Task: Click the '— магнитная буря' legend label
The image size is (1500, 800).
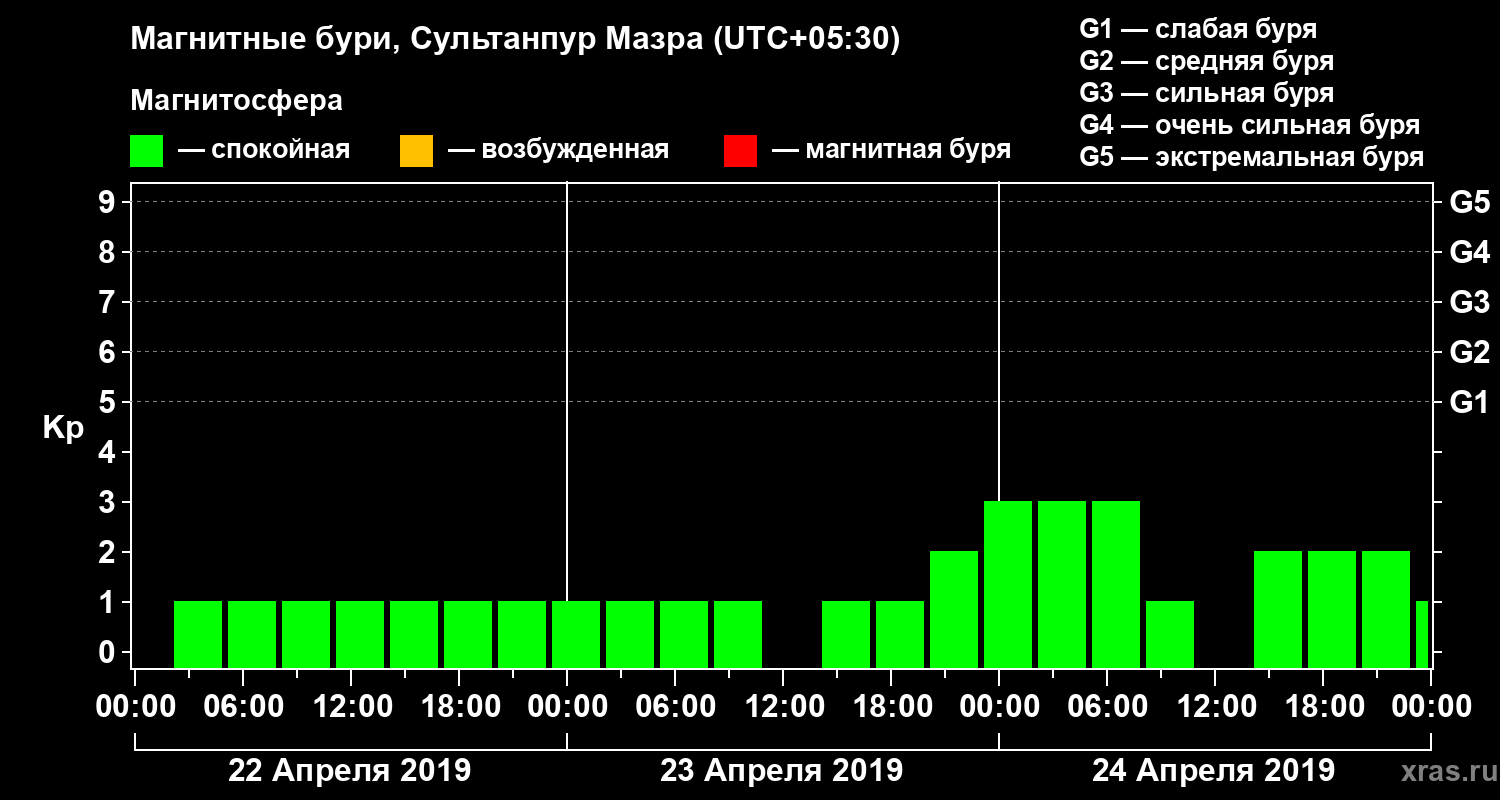Action: click(x=891, y=151)
